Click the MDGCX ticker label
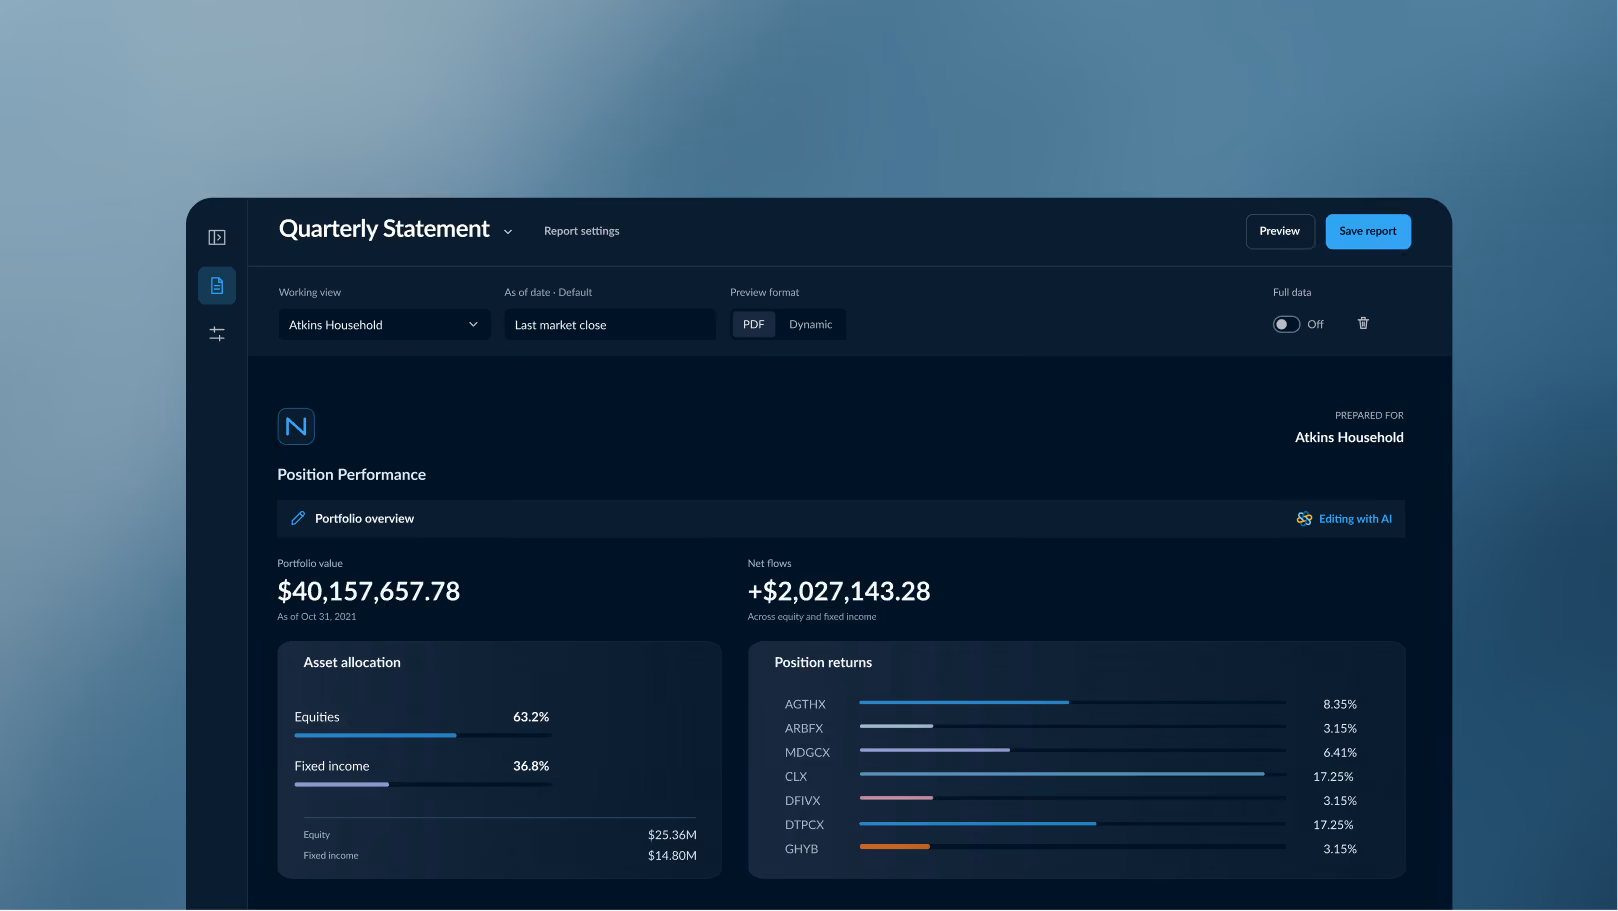 (807, 753)
